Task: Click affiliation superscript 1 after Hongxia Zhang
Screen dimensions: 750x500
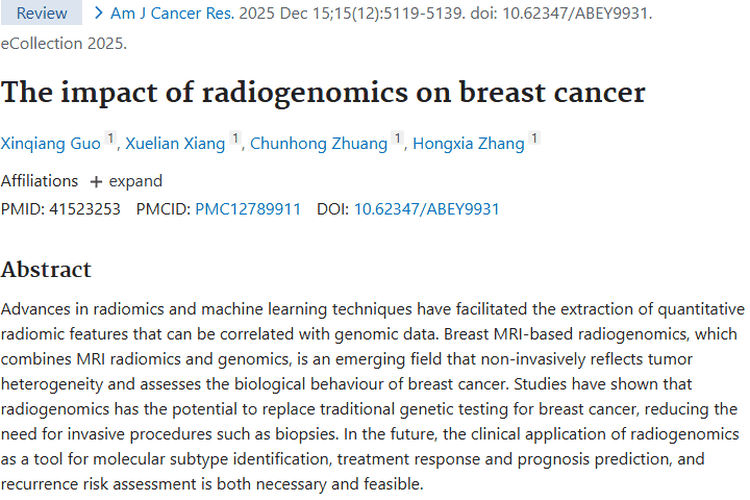Action: point(534,139)
